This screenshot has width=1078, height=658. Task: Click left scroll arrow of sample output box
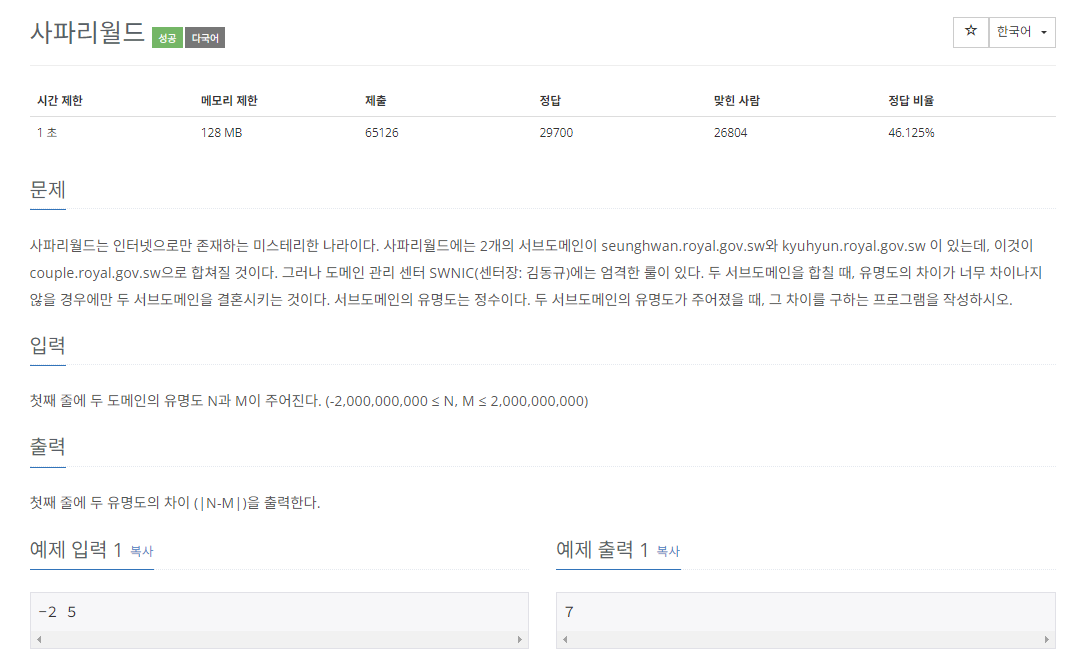pos(565,639)
